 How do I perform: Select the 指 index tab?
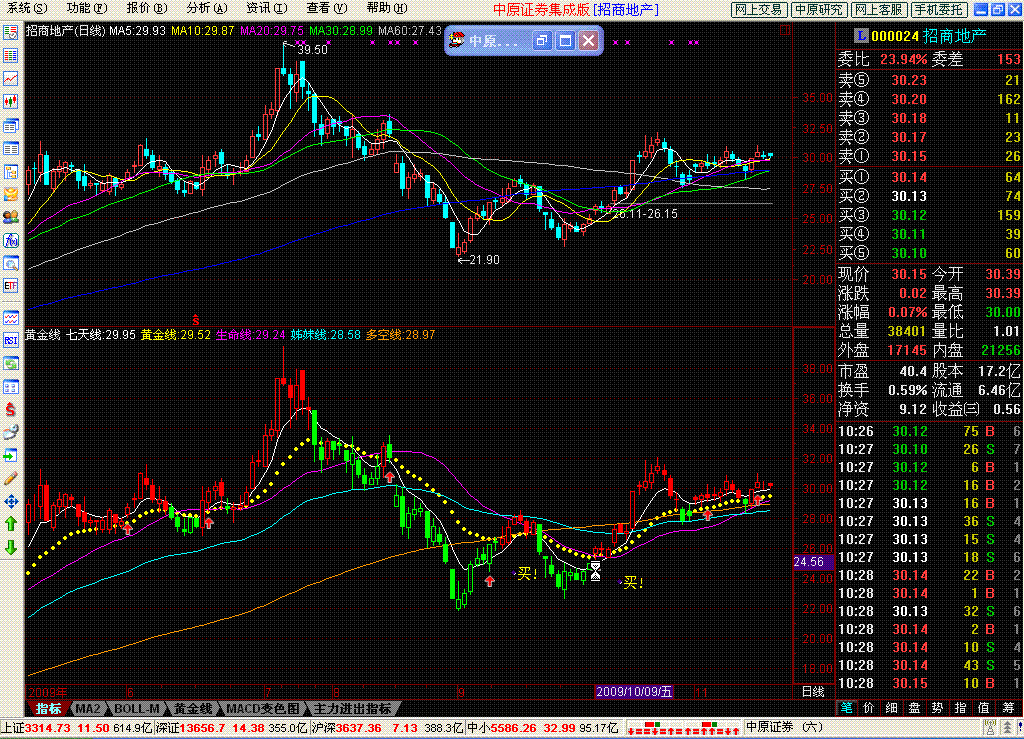click(x=961, y=708)
